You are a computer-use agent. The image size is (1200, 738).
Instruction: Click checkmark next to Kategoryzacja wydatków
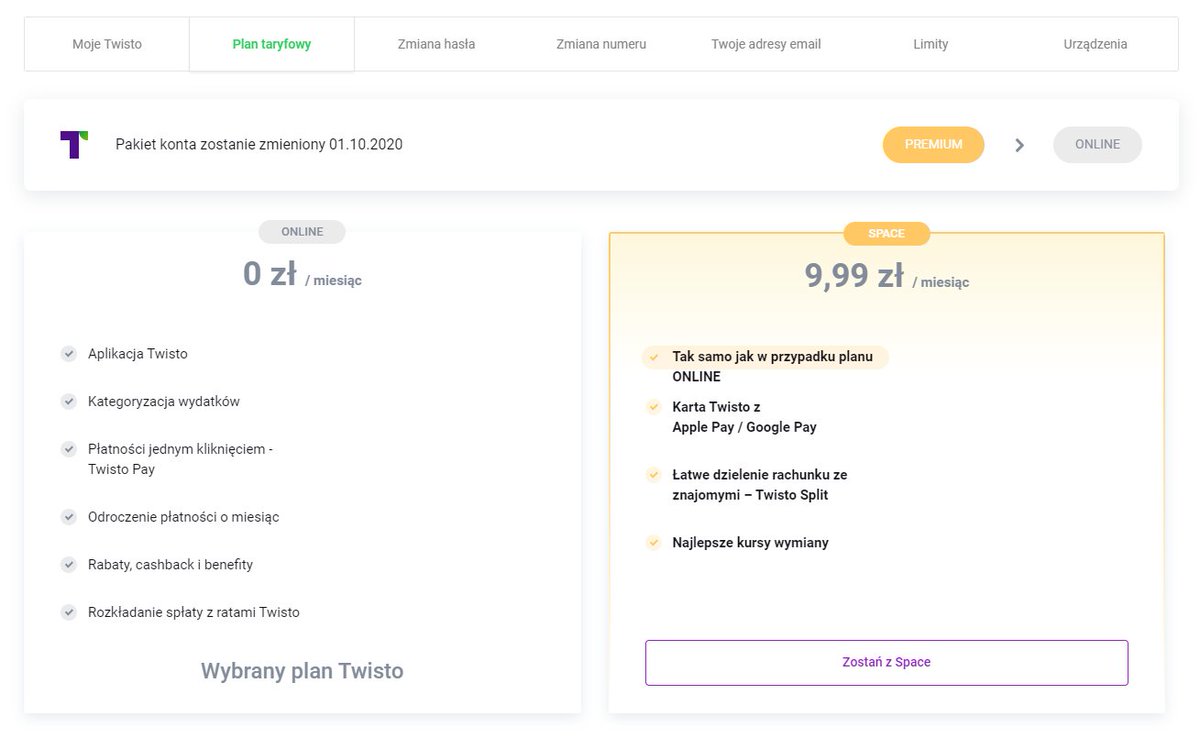pos(68,401)
